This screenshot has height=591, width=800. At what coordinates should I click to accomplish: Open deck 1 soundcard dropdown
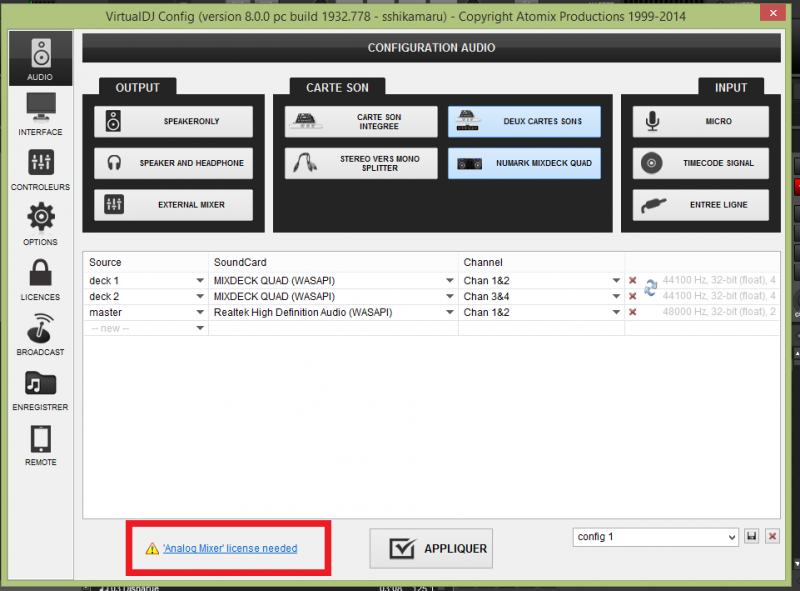[449, 281]
